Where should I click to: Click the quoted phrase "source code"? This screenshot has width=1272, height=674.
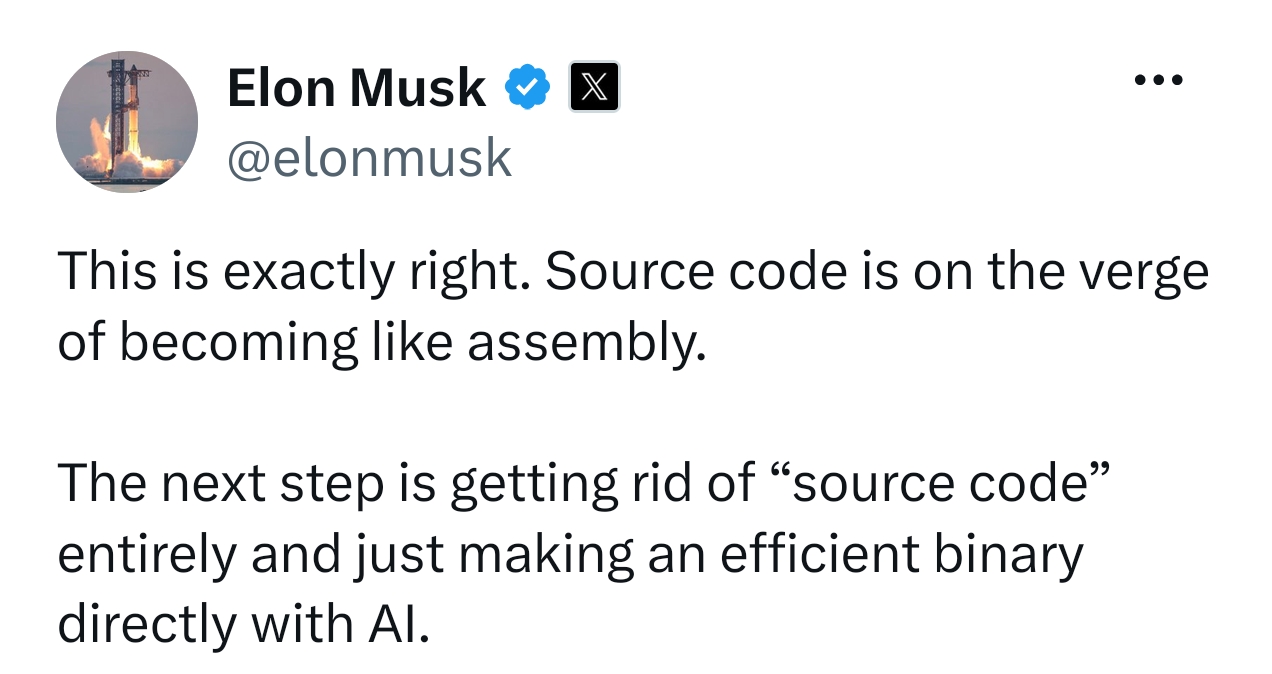click(x=940, y=482)
